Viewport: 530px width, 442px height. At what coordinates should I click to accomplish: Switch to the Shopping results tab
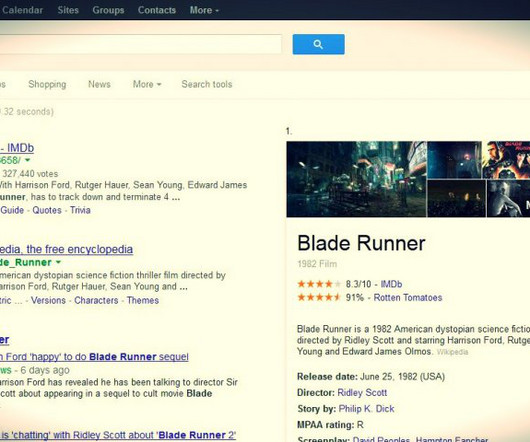pyautogui.click(x=47, y=84)
